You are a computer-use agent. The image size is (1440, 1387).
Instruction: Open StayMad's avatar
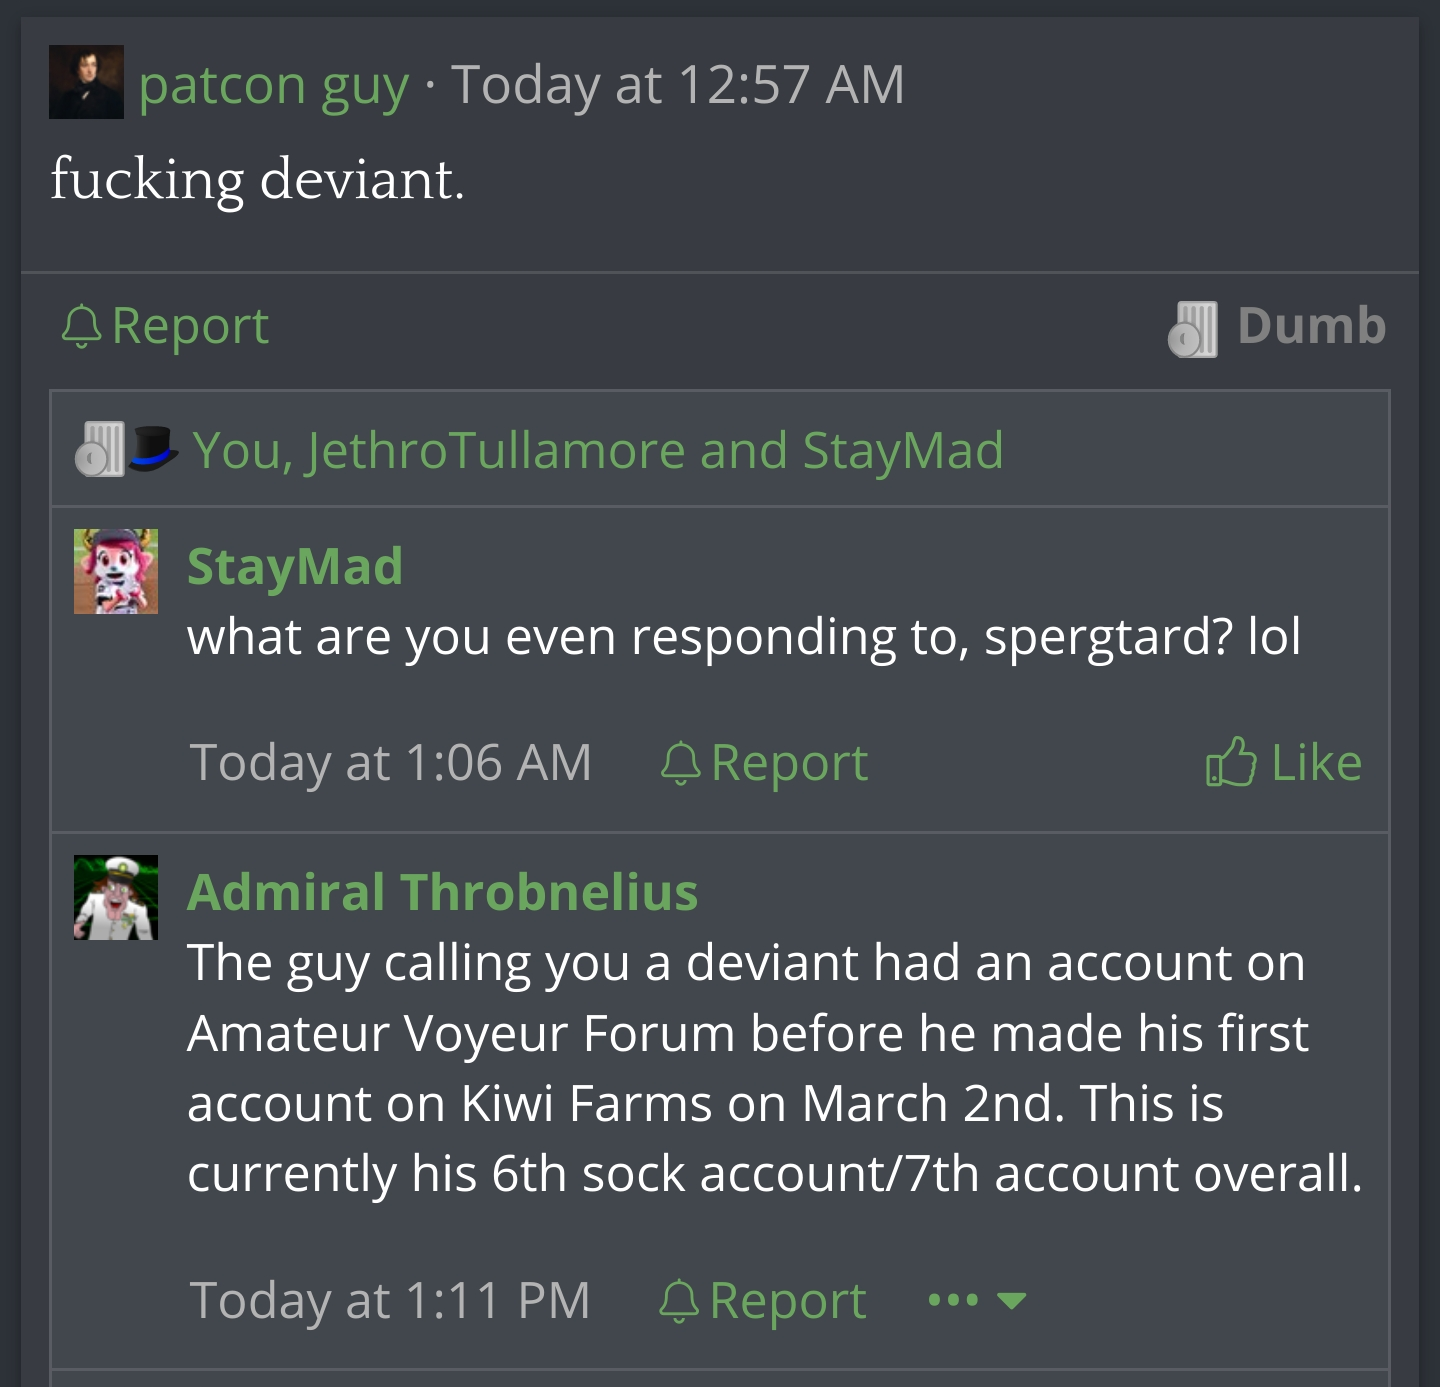pos(116,571)
